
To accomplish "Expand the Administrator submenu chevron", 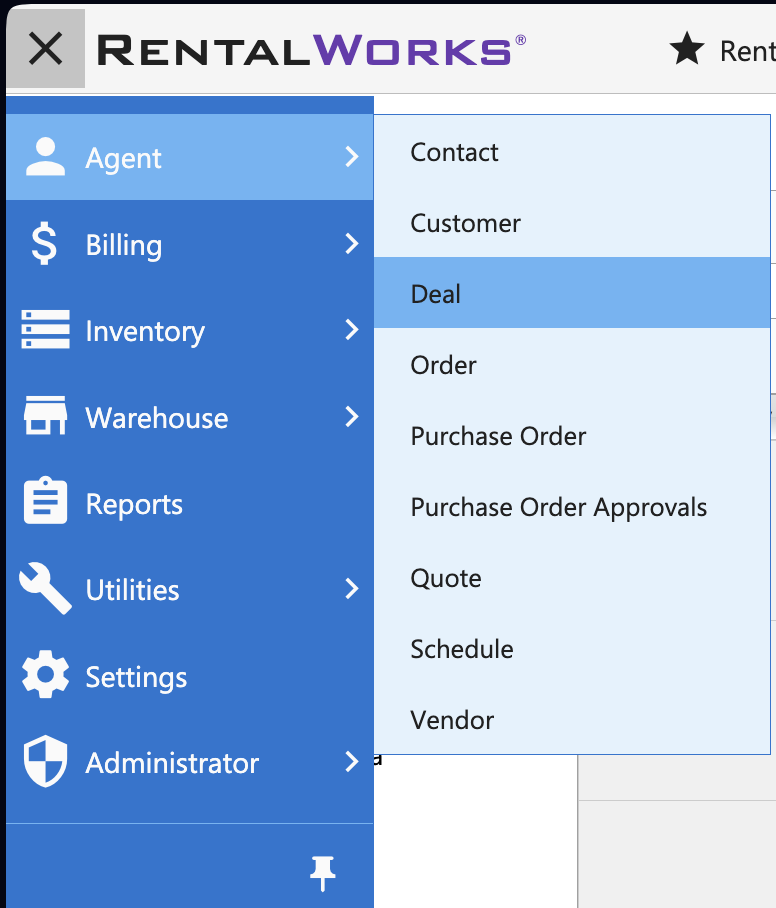I will click(352, 761).
